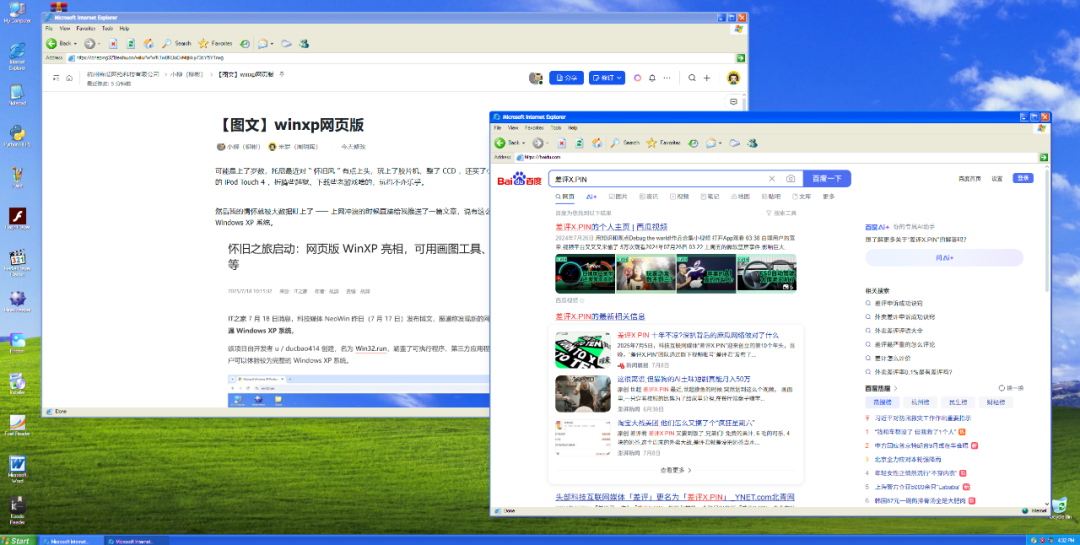Open the Win32.run link in the article
Image resolution: width=1080 pixels, height=545 pixels.
[x=372, y=349]
